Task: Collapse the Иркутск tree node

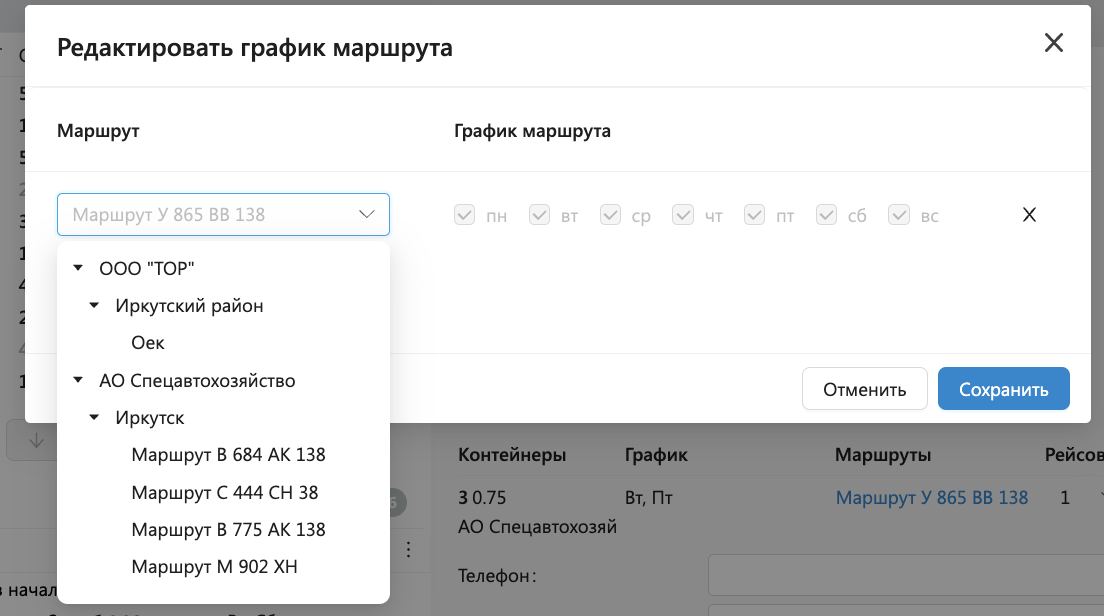Action: (x=94, y=418)
